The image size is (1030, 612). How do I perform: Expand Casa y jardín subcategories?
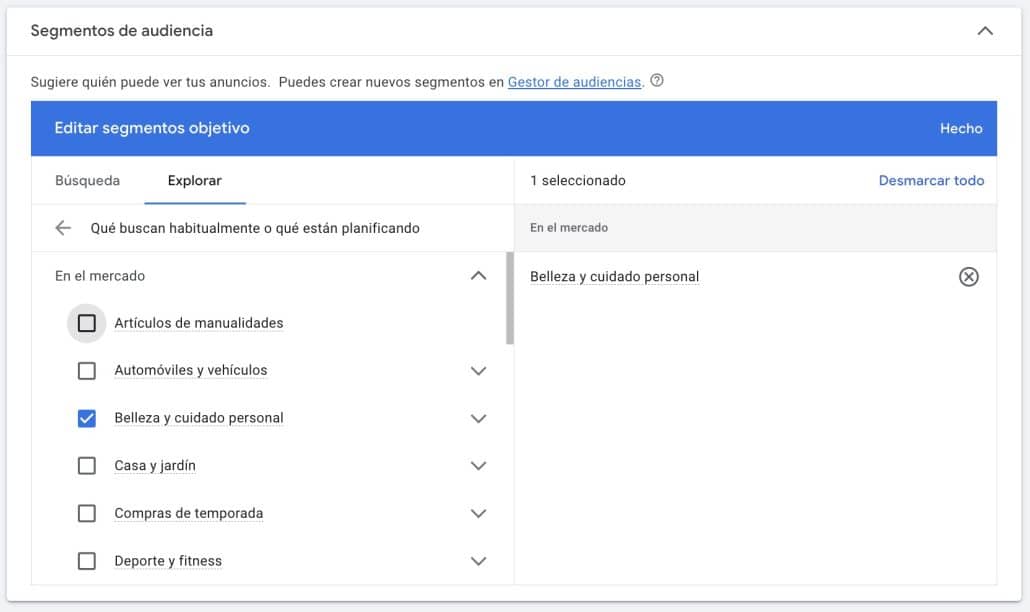click(478, 466)
